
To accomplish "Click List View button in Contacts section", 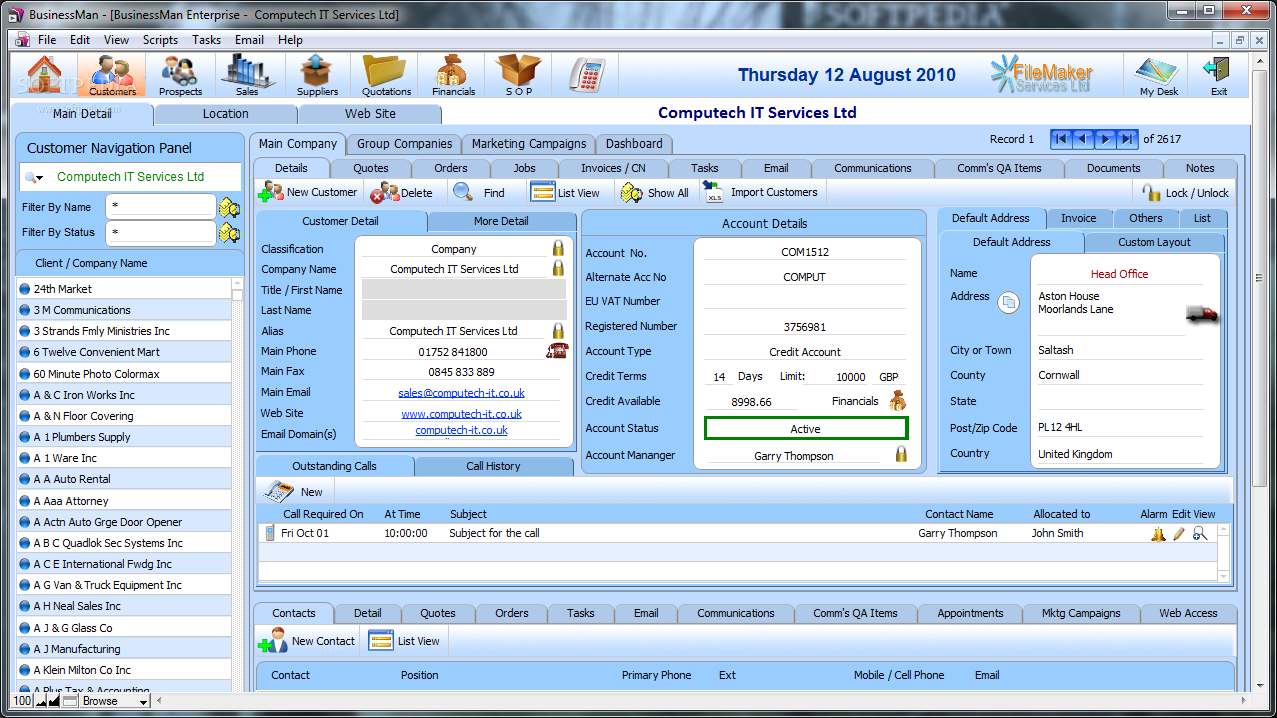I will tap(404, 641).
